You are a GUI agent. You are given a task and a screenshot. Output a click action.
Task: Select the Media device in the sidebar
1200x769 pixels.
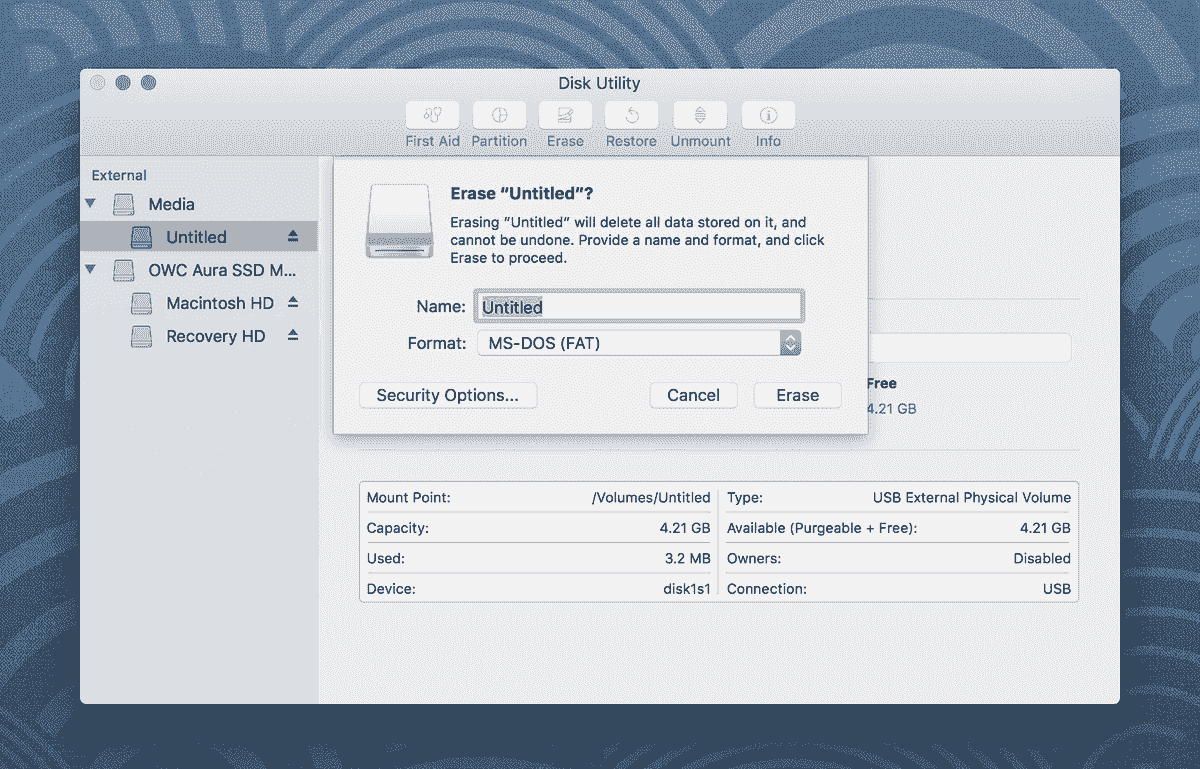coord(173,204)
